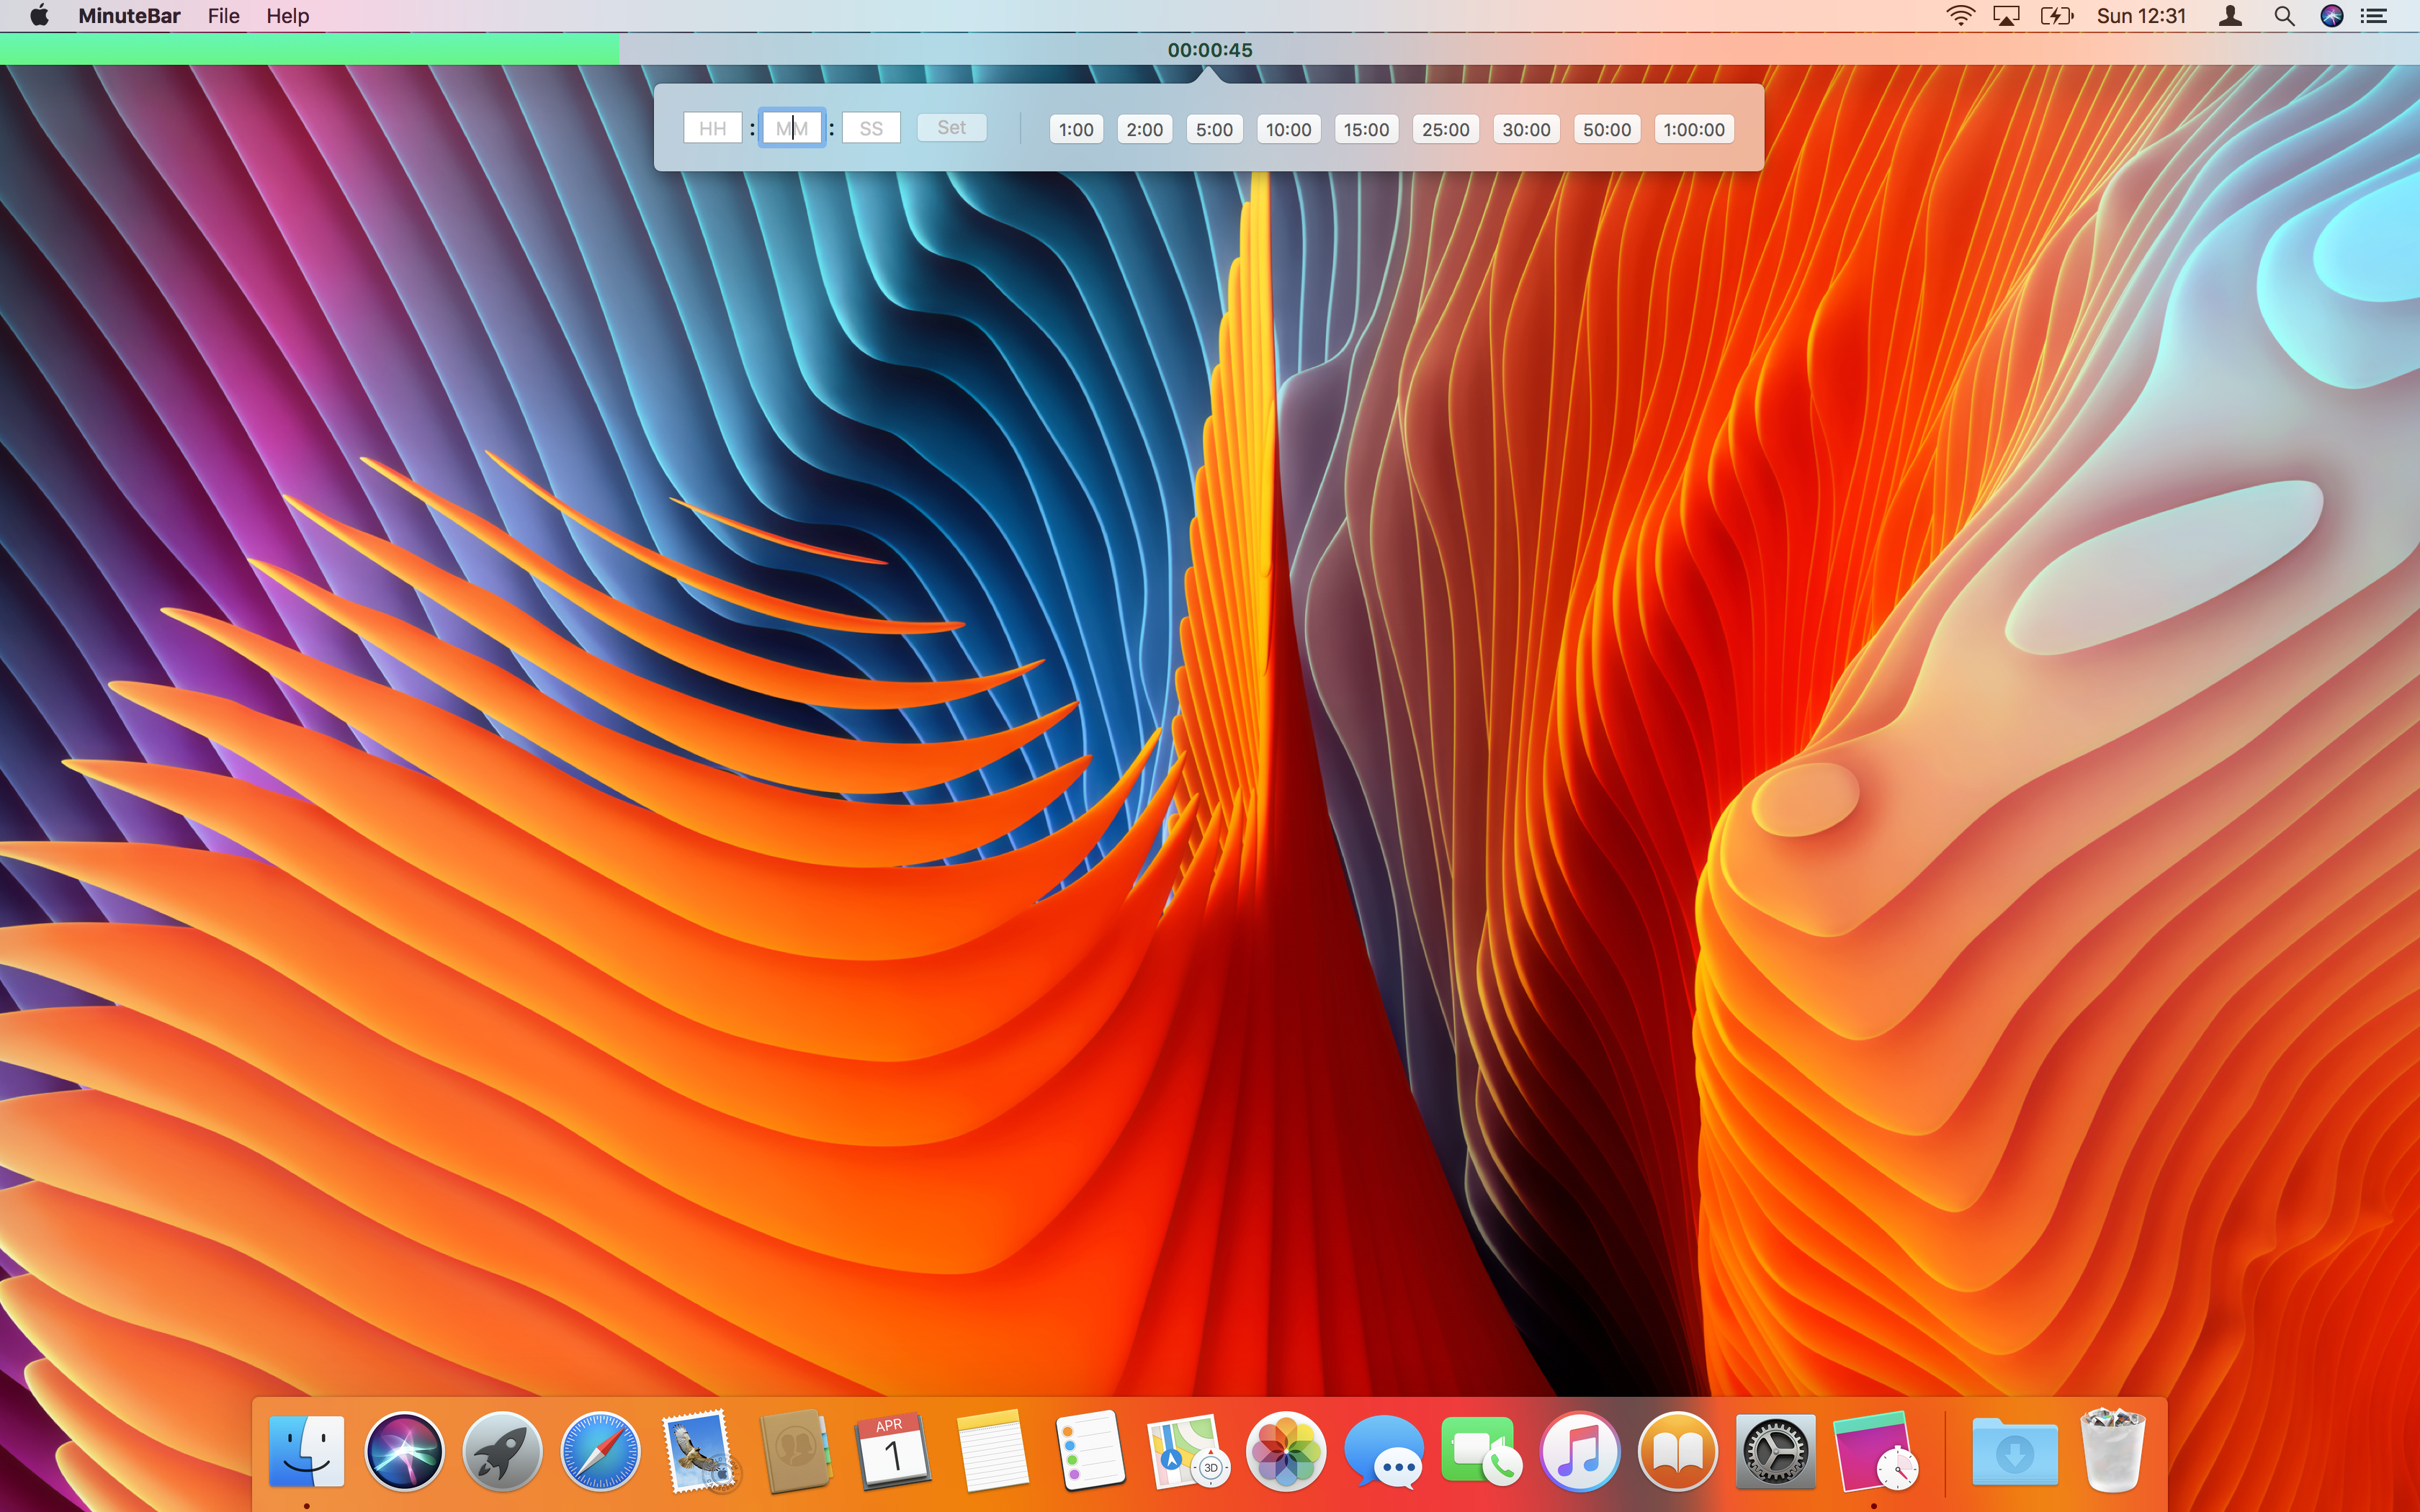
Task: Open the MinuteBar app icon in the Dock
Action: coord(1874,1451)
